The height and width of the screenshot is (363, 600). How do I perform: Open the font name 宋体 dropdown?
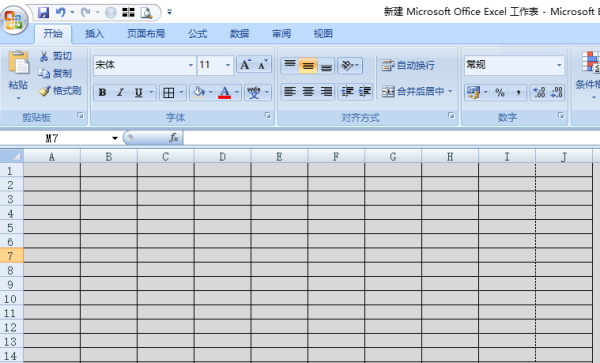(191, 65)
